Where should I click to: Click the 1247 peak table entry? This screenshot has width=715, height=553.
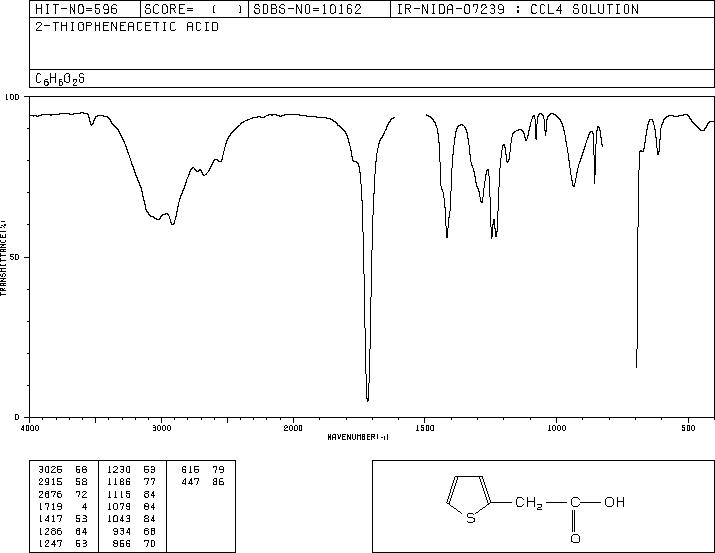tap(50, 544)
